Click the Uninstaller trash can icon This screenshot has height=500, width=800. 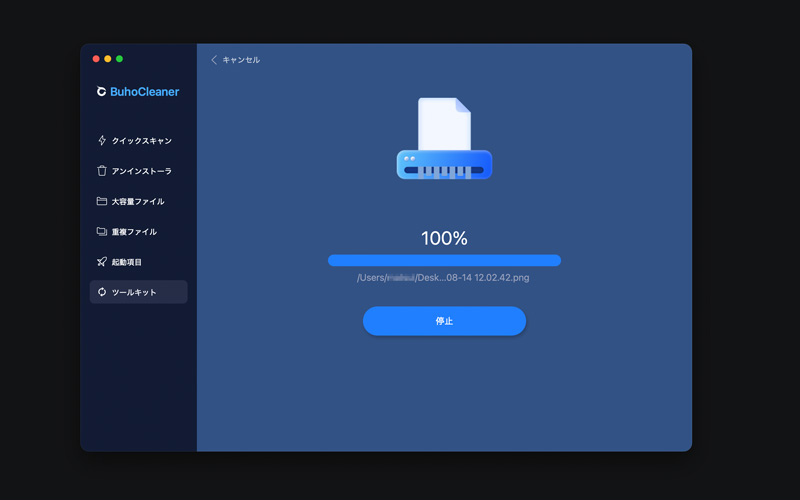102,170
